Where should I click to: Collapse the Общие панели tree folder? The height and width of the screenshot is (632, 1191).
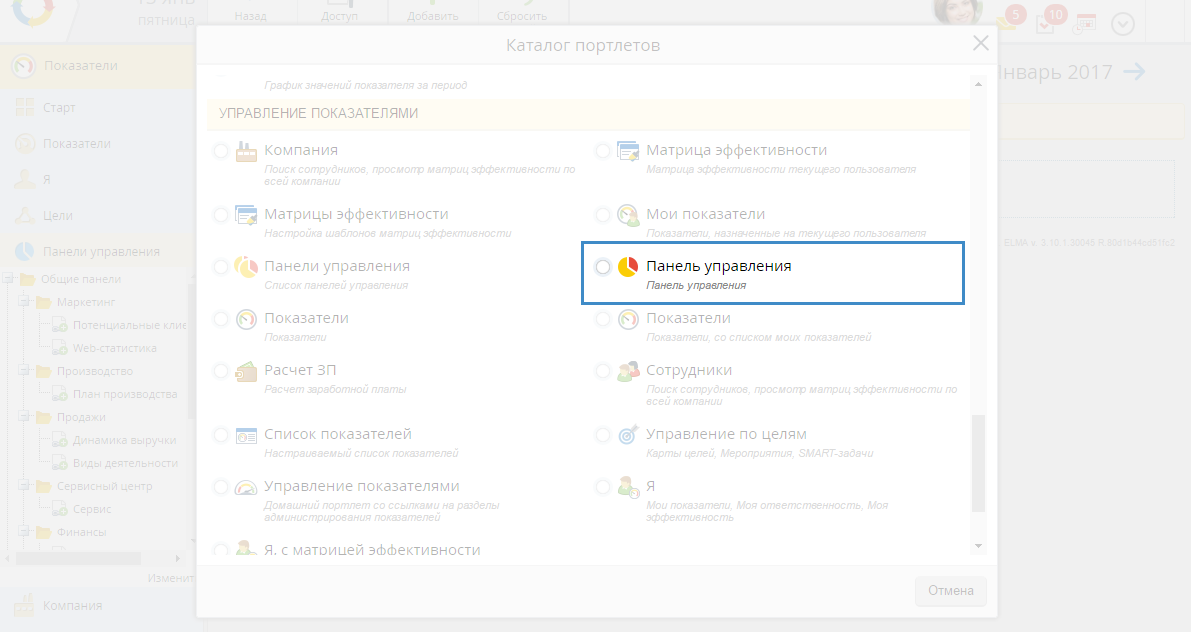[x=8, y=279]
